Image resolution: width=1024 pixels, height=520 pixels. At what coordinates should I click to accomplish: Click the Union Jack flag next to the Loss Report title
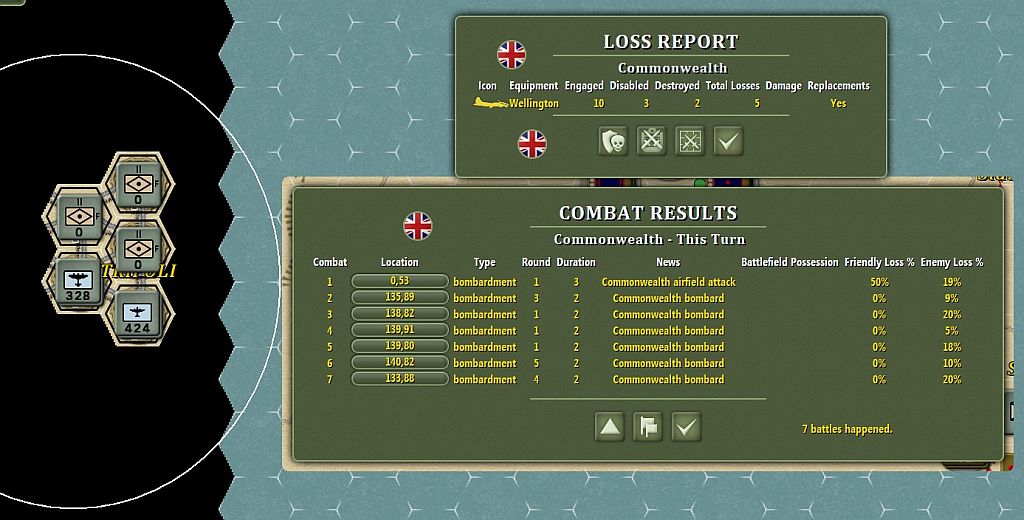[x=511, y=54]
